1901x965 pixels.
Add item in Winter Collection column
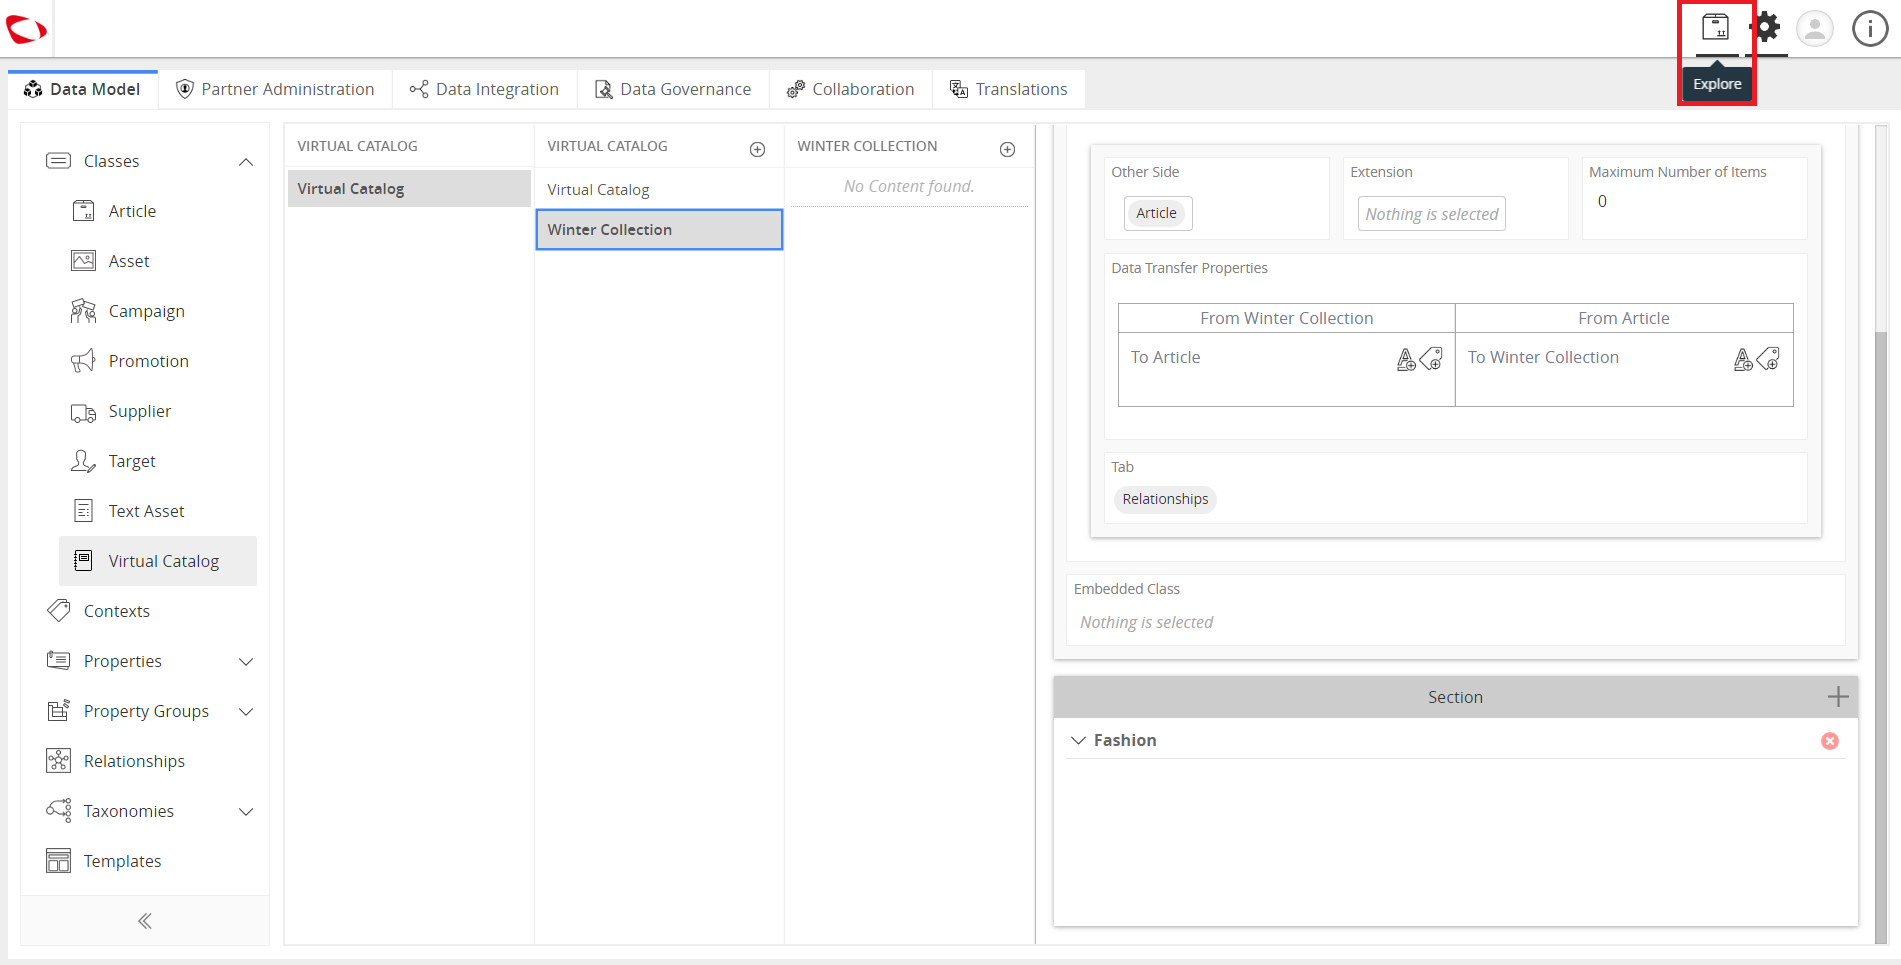[1008, 149]
